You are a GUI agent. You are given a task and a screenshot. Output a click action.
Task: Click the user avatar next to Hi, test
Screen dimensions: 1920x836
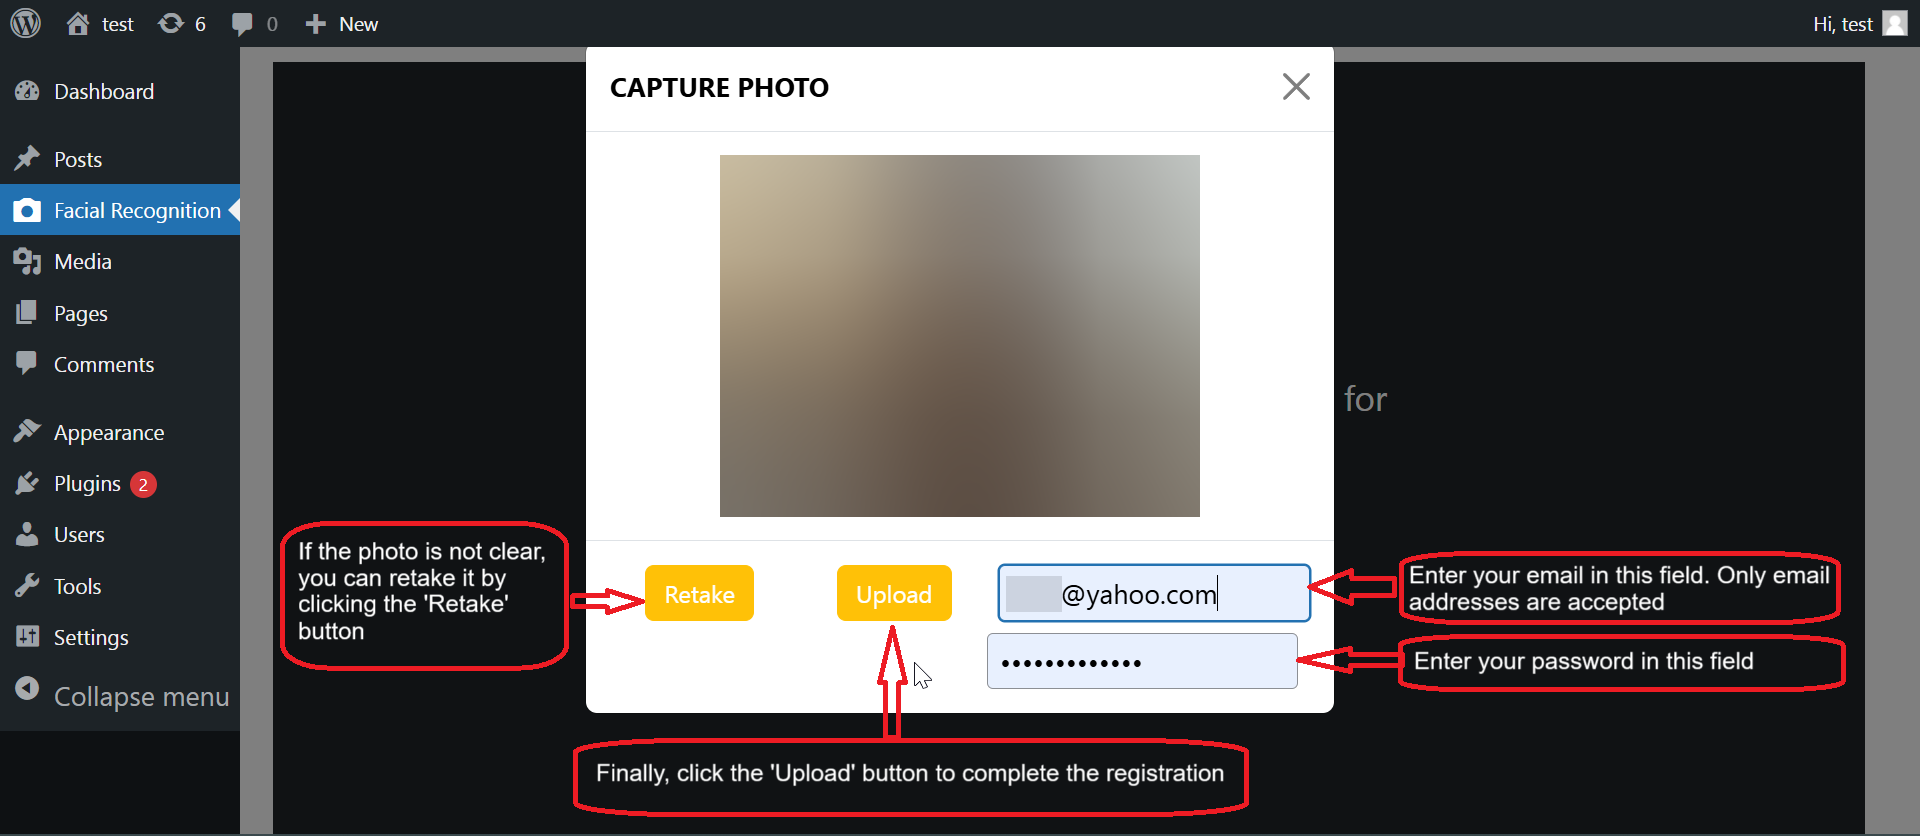1894,23
